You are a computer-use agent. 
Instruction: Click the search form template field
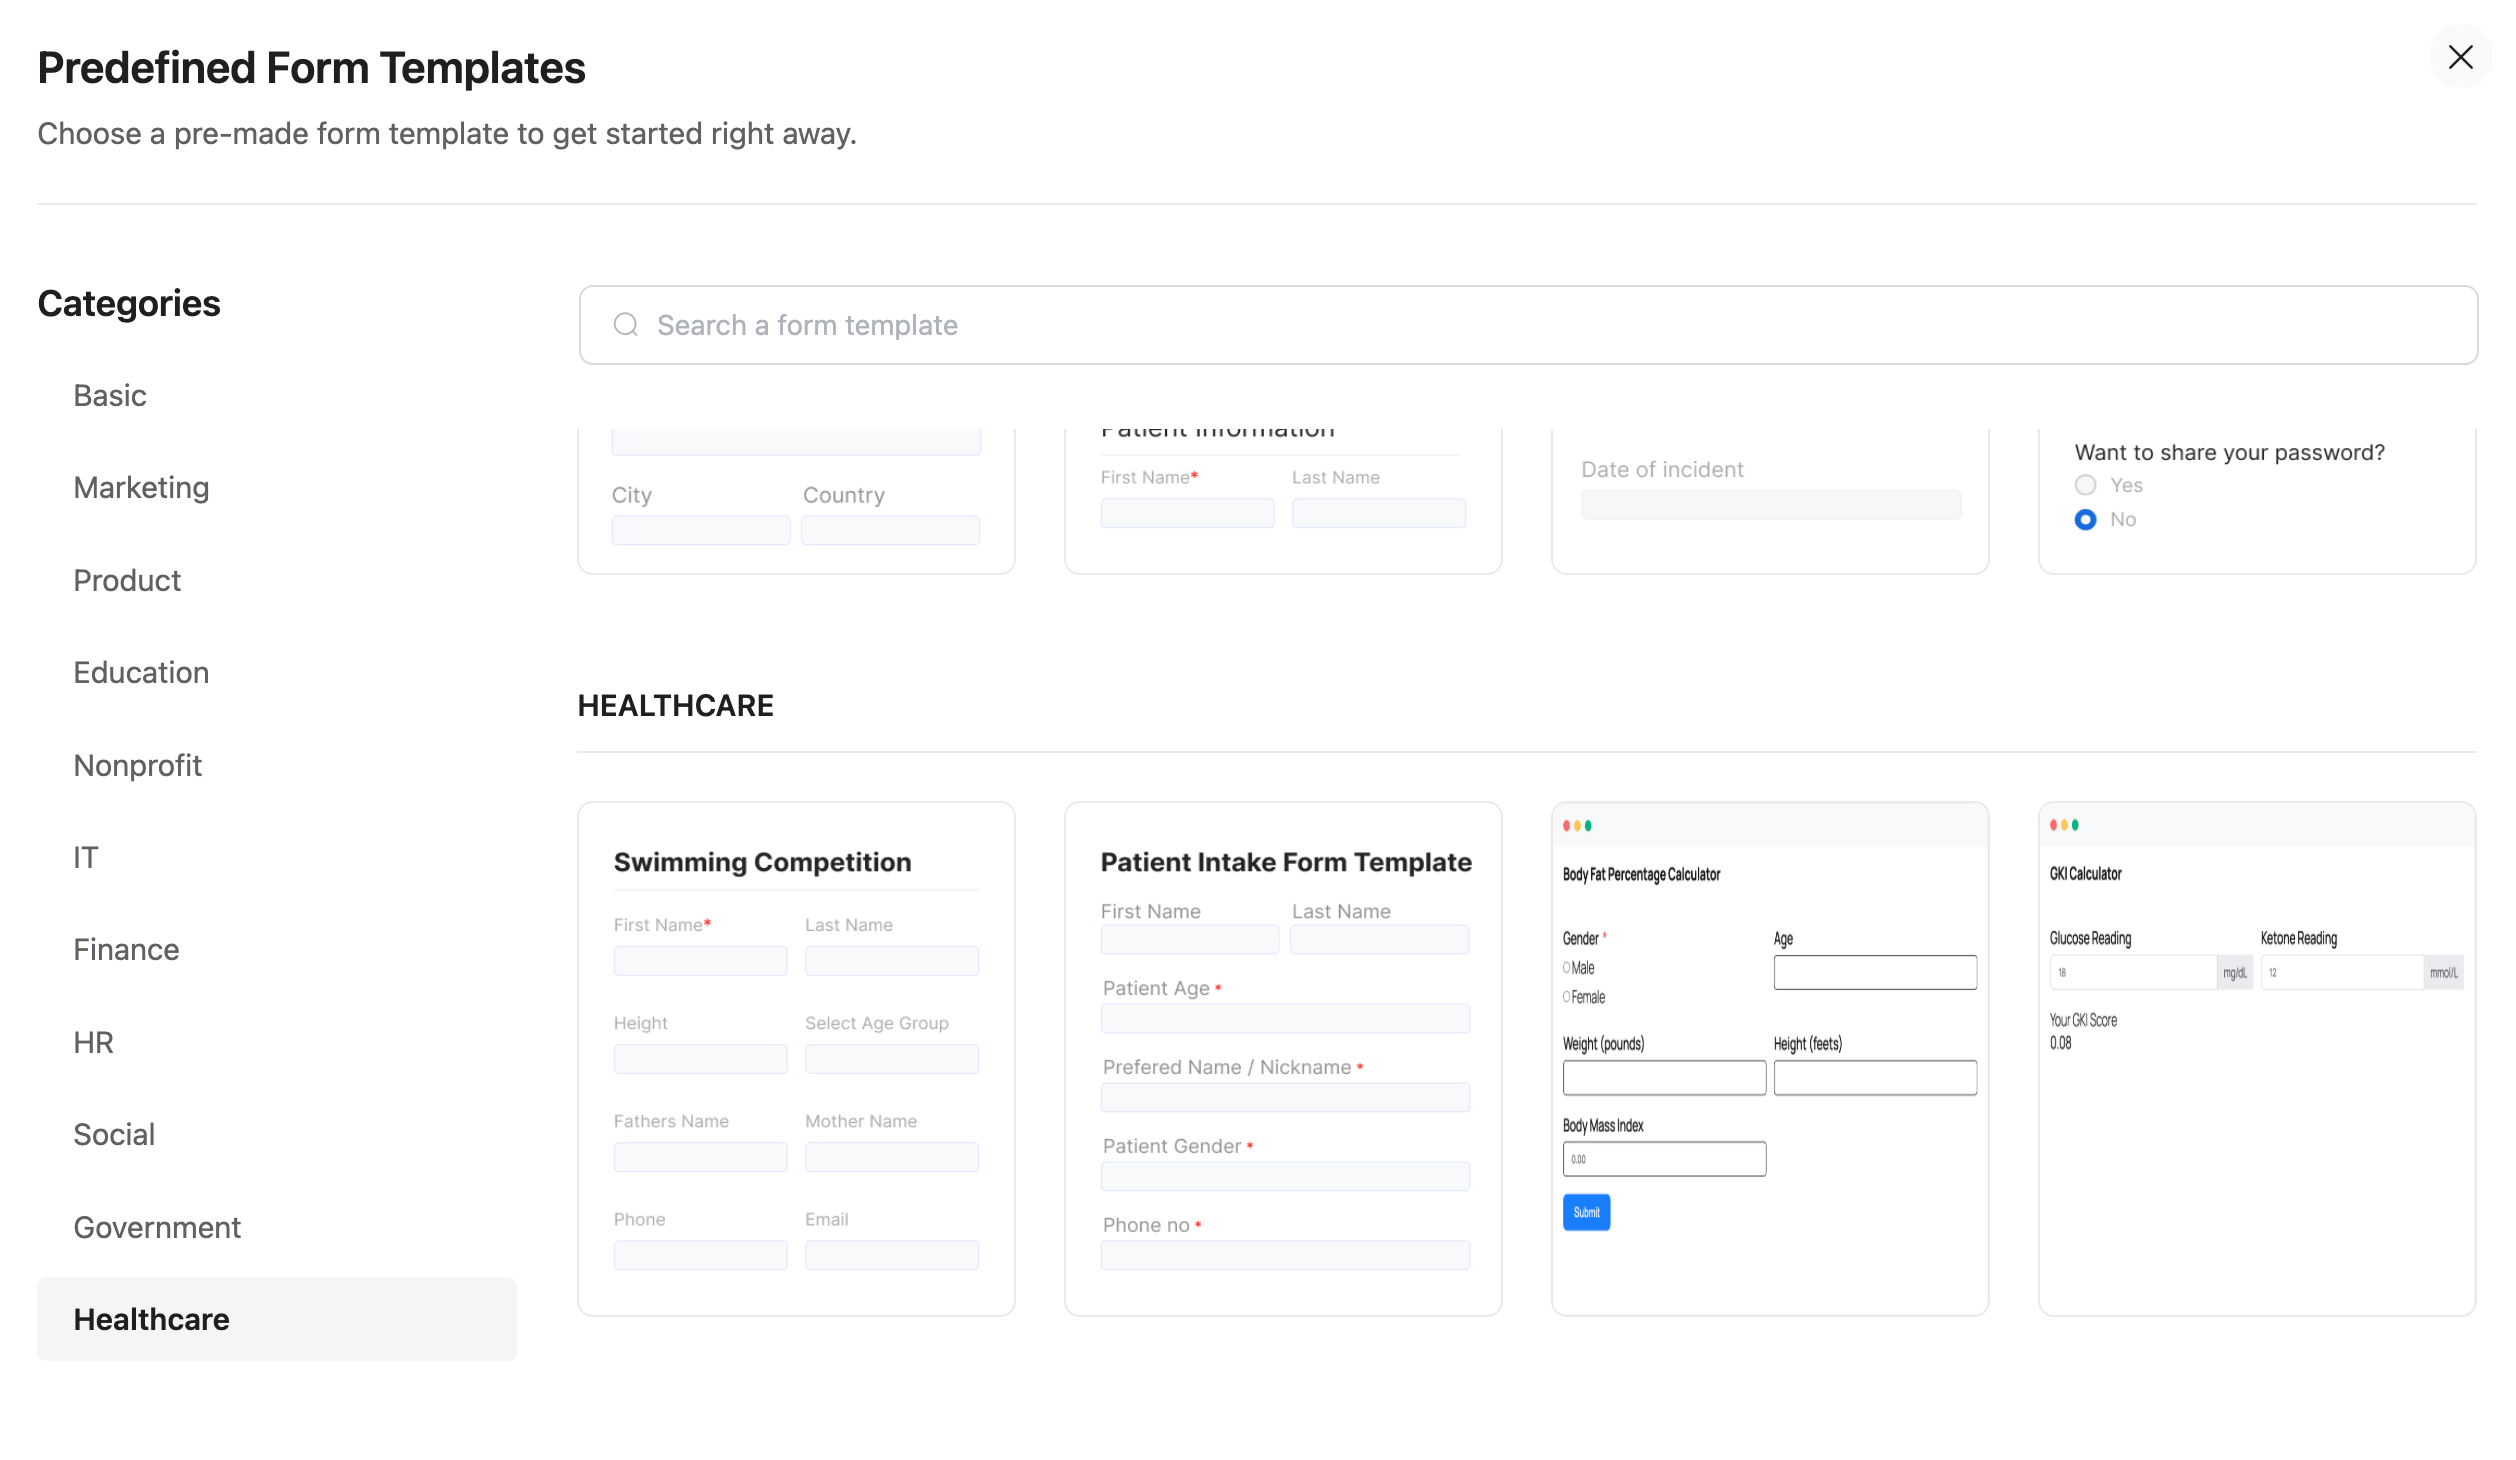click(x=1200, y=324)
